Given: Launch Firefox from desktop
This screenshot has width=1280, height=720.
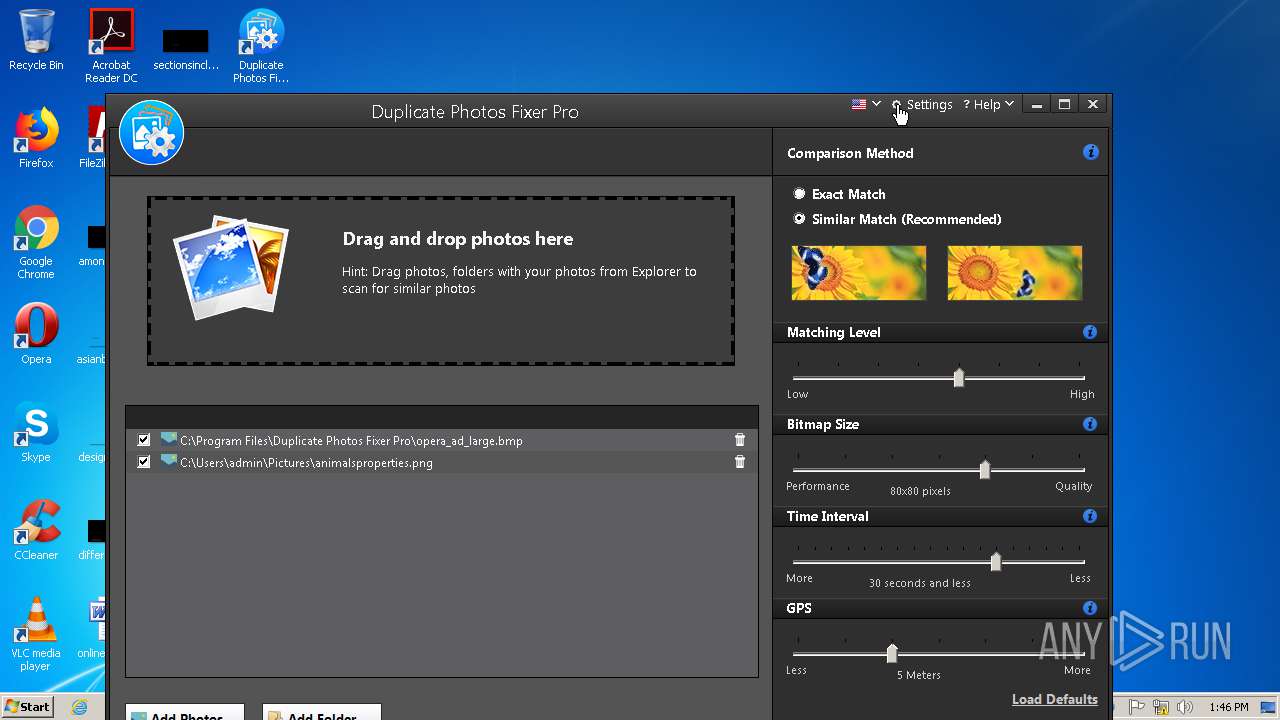Looking at the screenshot, I should [36, 138].
